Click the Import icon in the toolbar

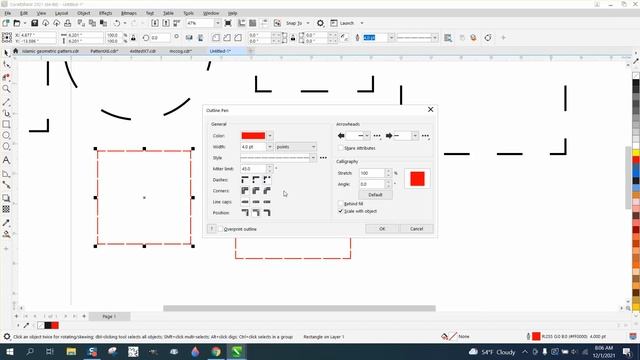pos(155,23)
